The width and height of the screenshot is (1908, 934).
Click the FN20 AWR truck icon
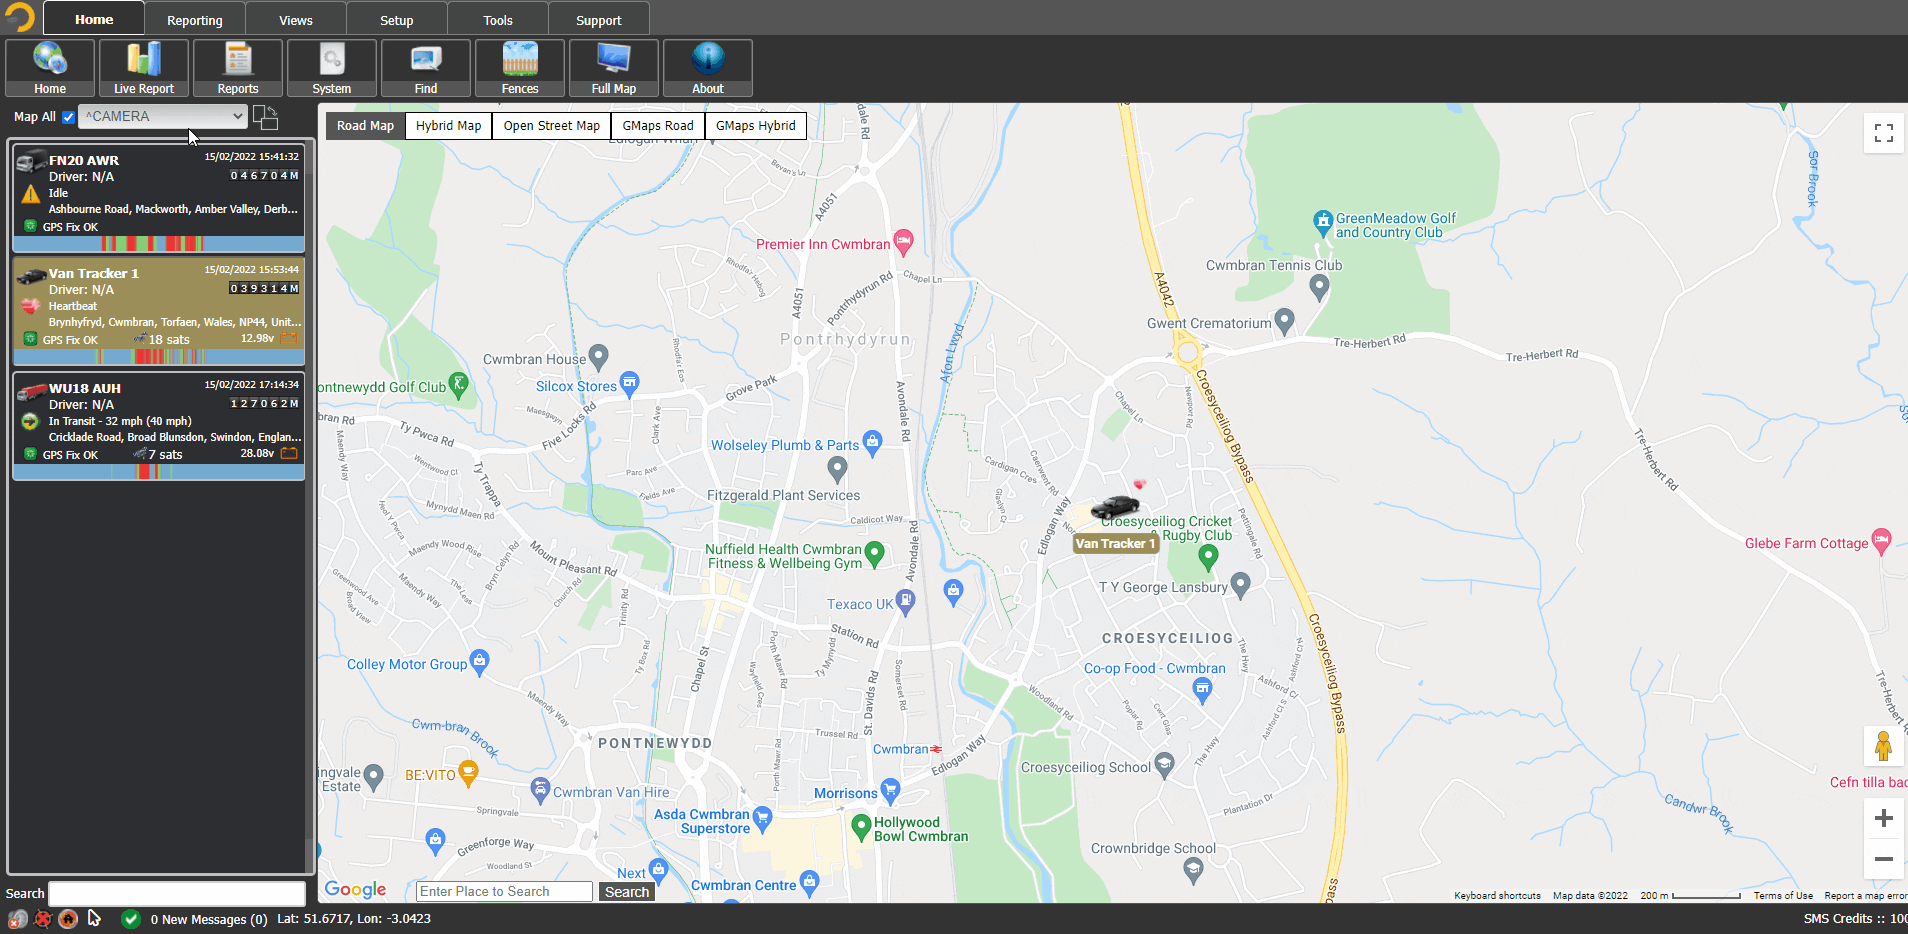pyautogui.click(x=31, y=161)
